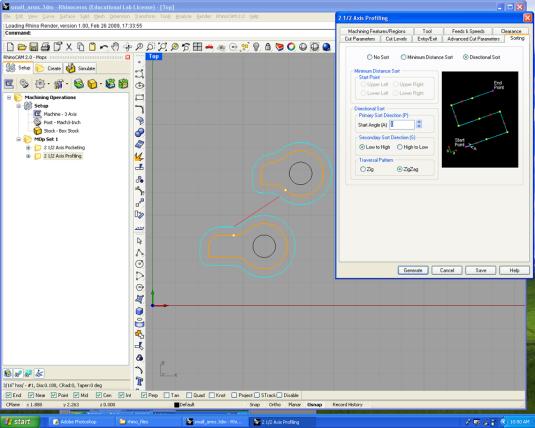Click the globe icon below the operations tree

point(8,373)
